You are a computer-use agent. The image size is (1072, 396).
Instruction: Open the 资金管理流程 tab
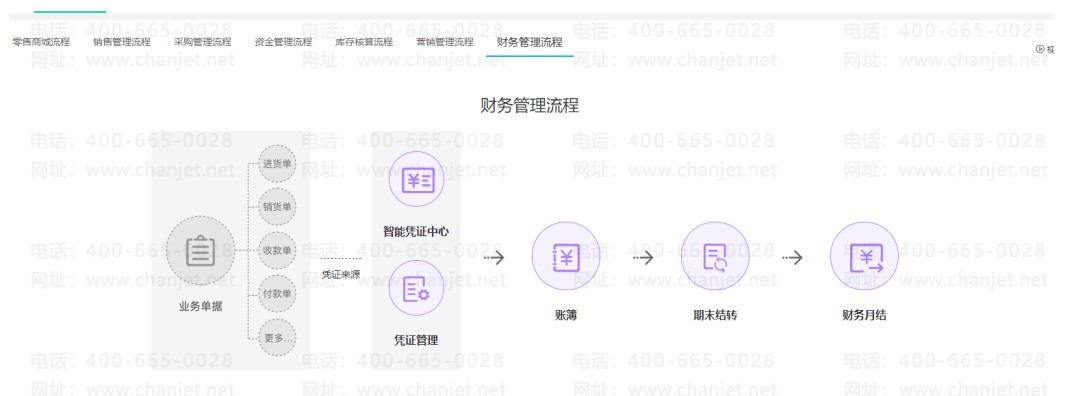tap(283, 42)
